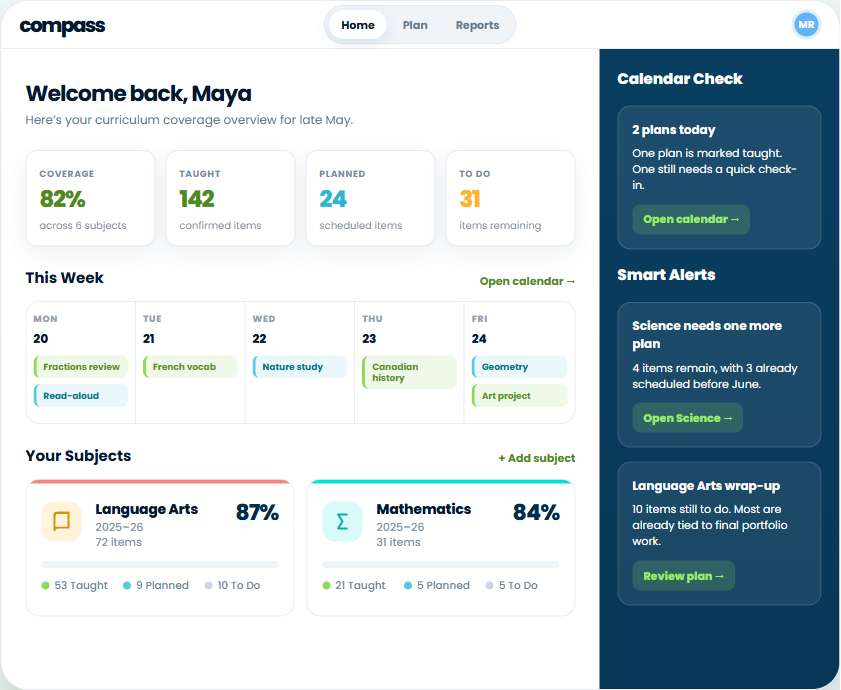Click the 5 Planned legend entry
Viewport: 841px width, 690px height.
click(437, 585)
